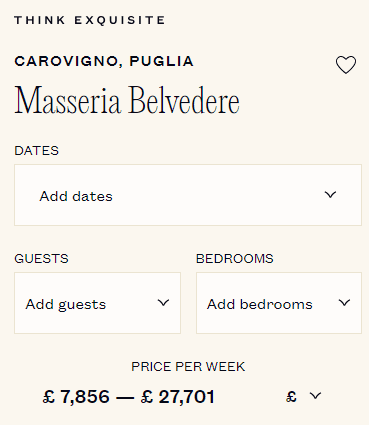Viewport: 369px width, 425px height.
Task: Open the Add guests dropdown
Action: point(97,303)
